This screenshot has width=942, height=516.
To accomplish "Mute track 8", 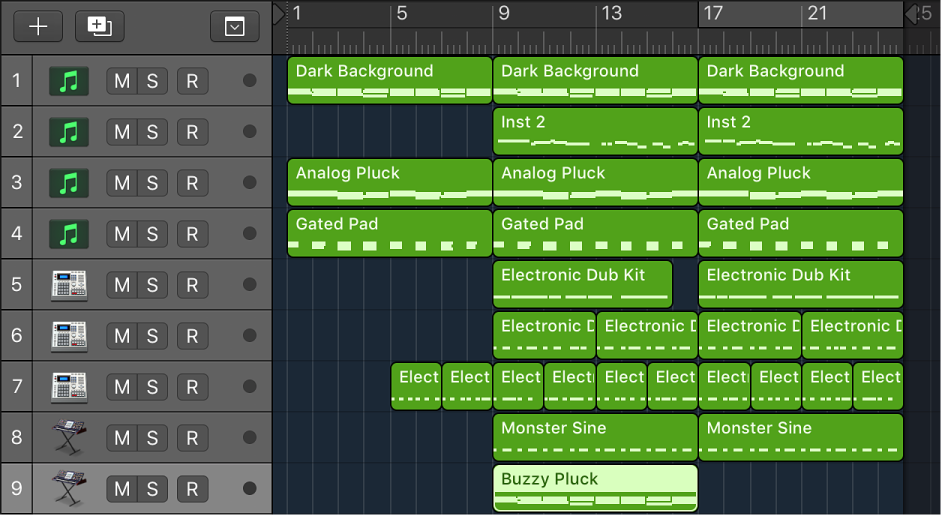I will point(122,439).
